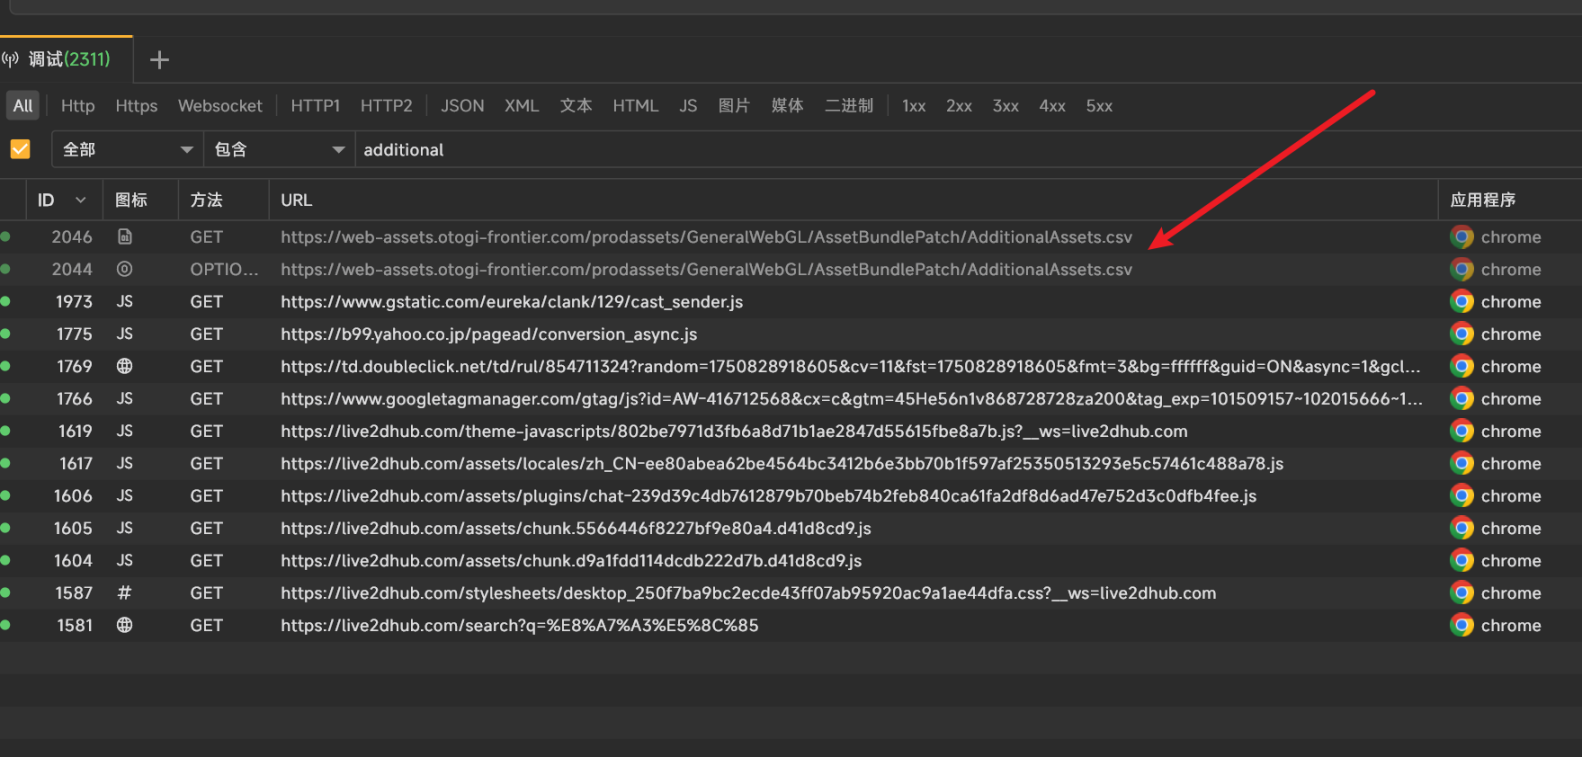Click the JS icon for request 1617

(125, 463)
